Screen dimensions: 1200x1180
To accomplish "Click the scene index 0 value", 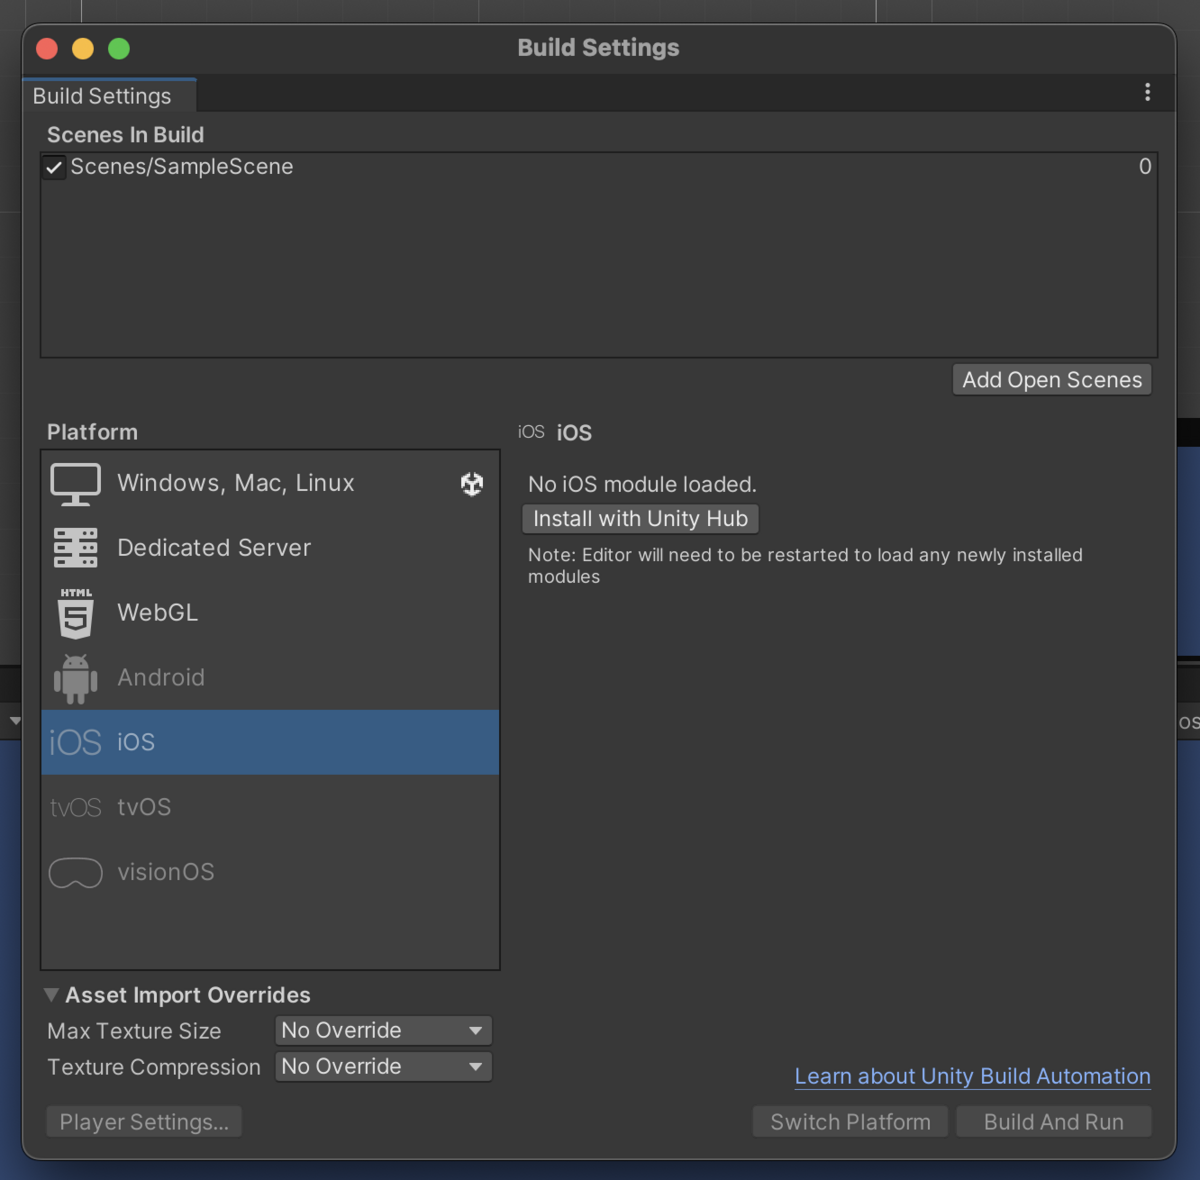I will pos(1145,167).
